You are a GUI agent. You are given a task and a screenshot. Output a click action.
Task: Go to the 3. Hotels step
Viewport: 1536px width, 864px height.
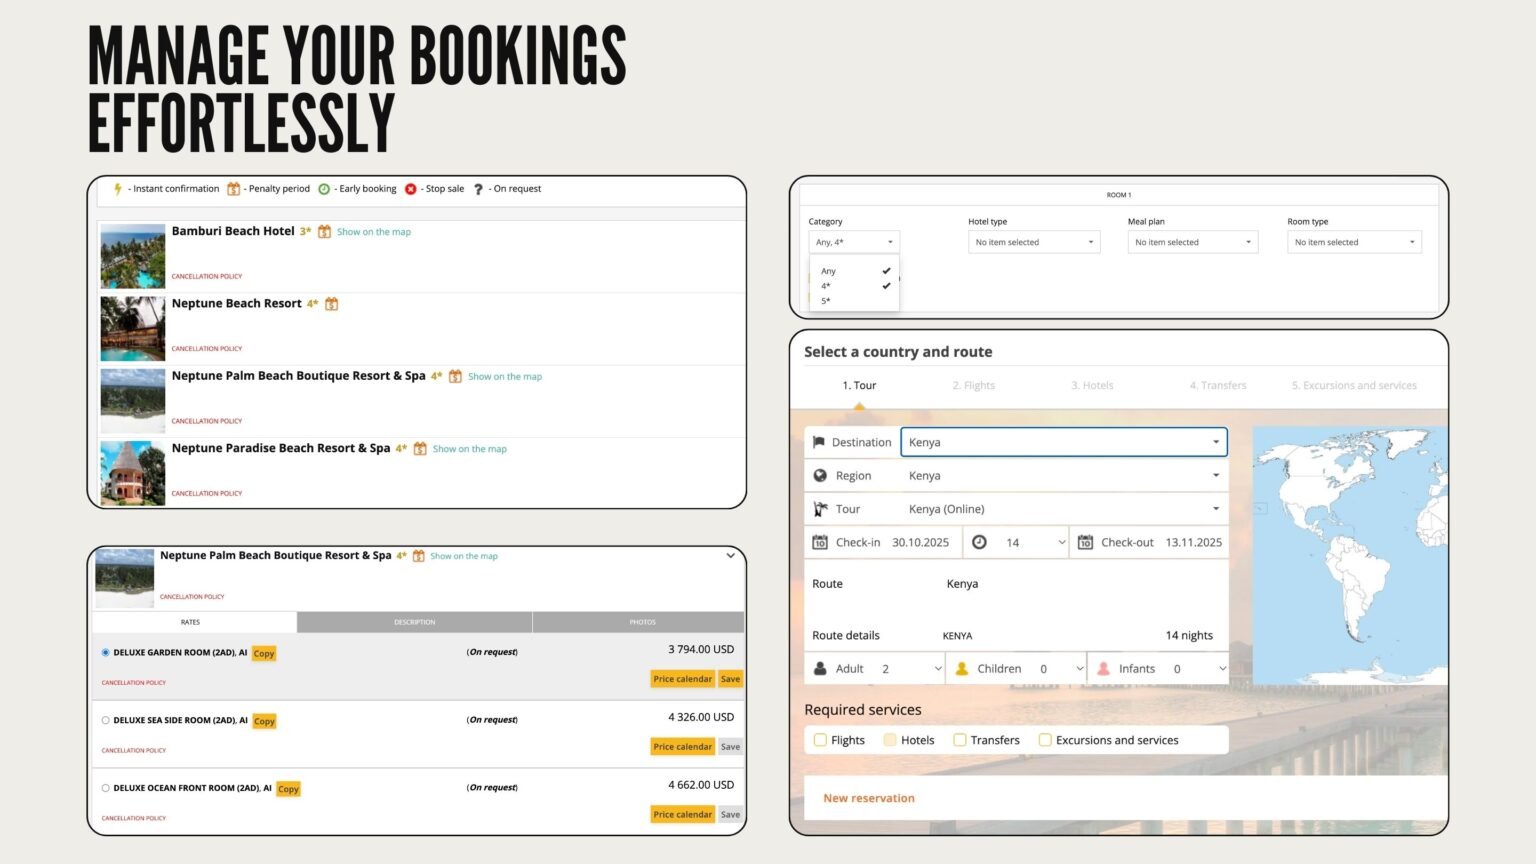click(1092, 385)
